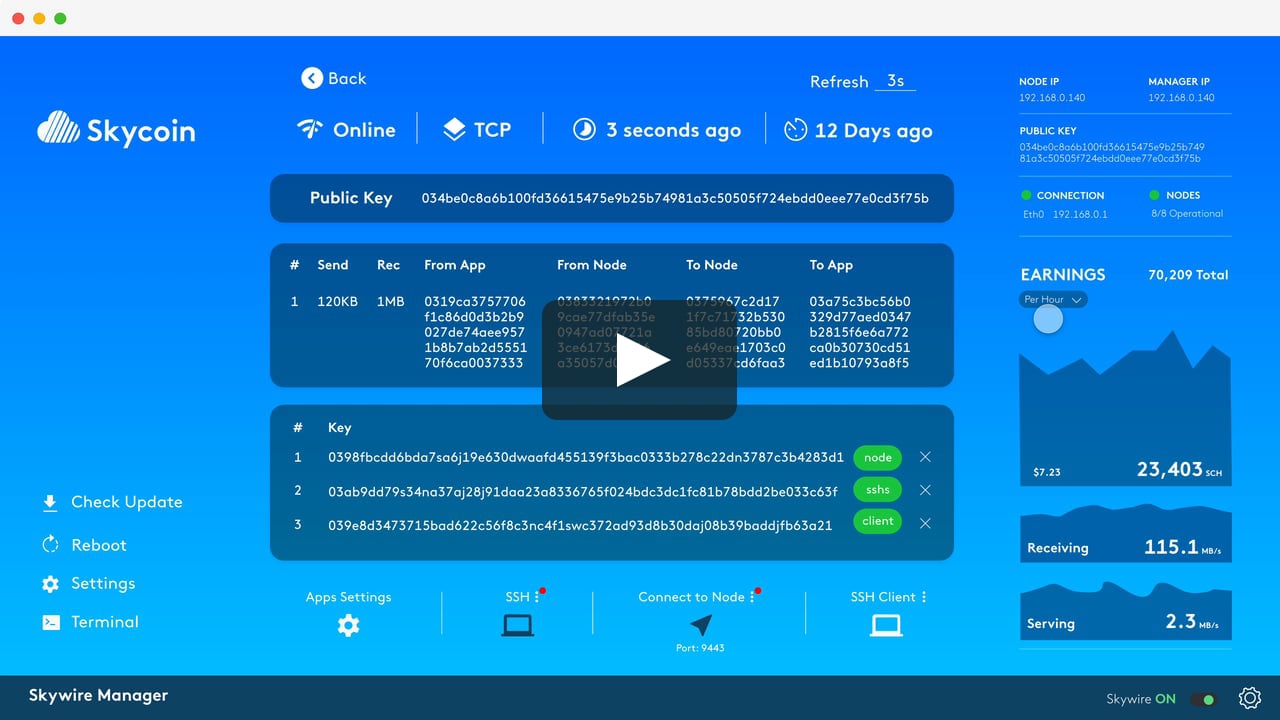Play the video with center play button
1280x720 pixels.
pos(640,360)
